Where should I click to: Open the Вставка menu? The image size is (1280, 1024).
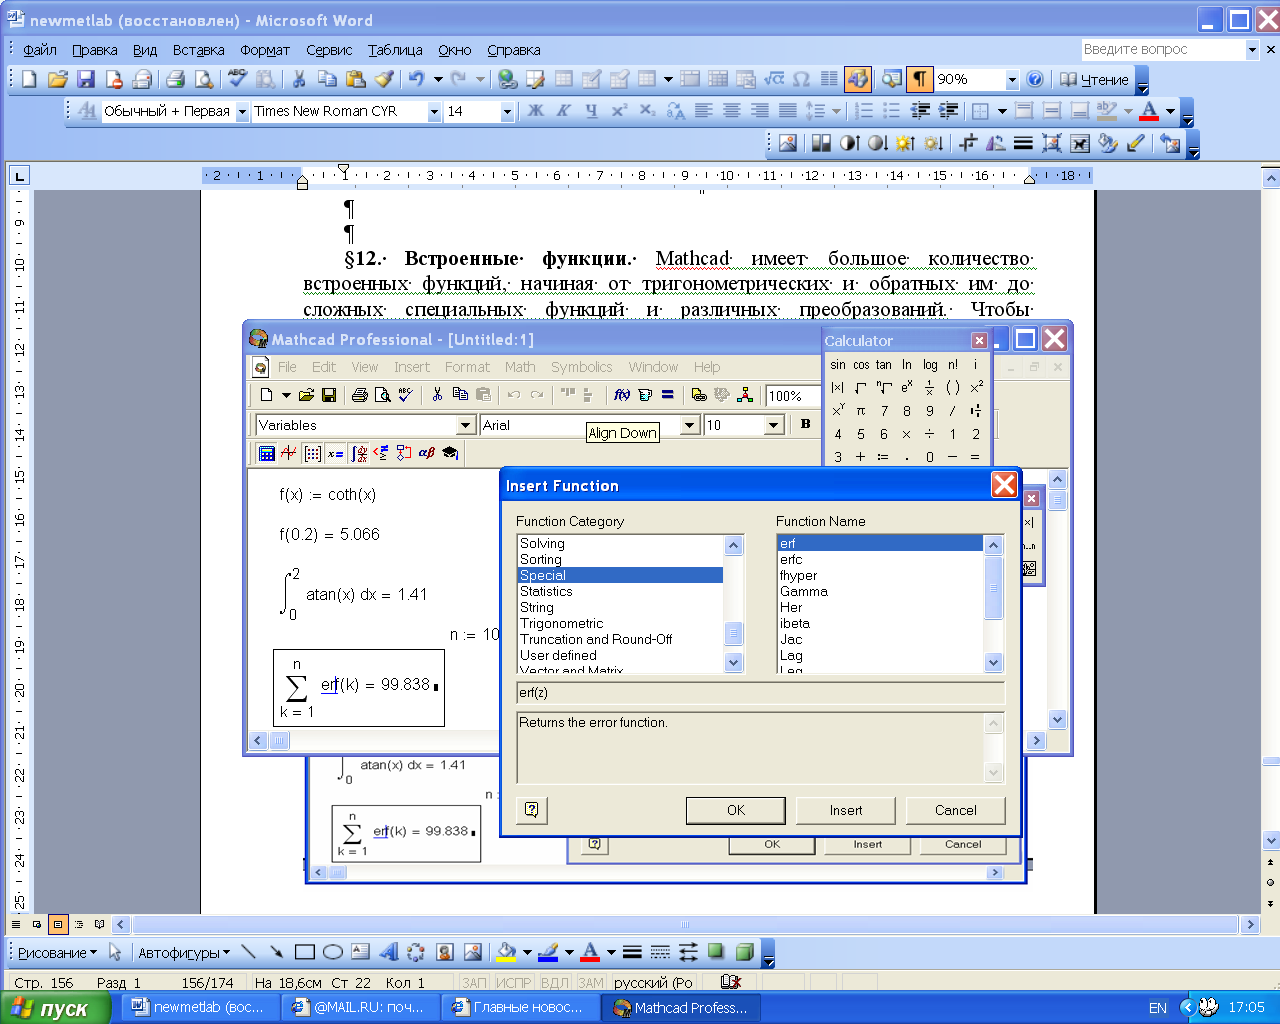point(198,50)
